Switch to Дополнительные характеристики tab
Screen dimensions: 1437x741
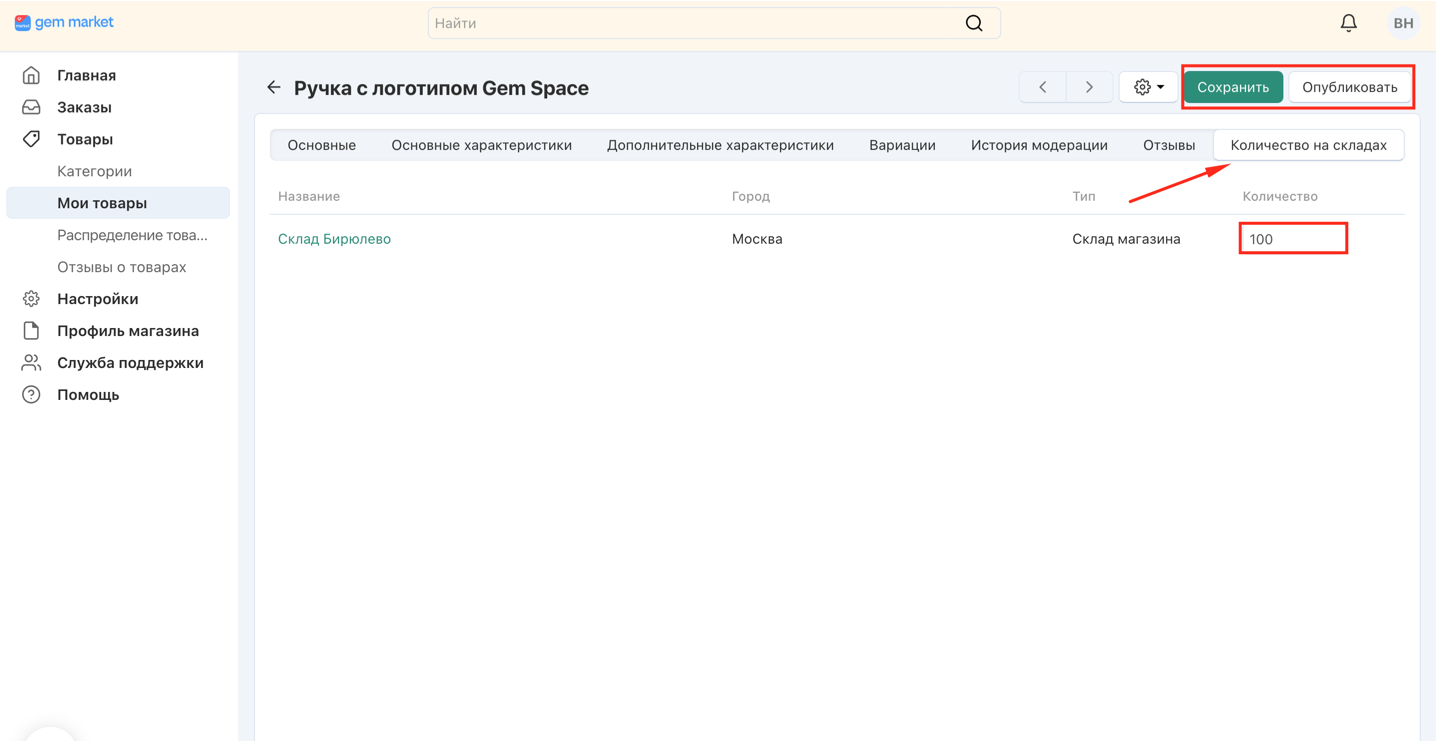720,145
